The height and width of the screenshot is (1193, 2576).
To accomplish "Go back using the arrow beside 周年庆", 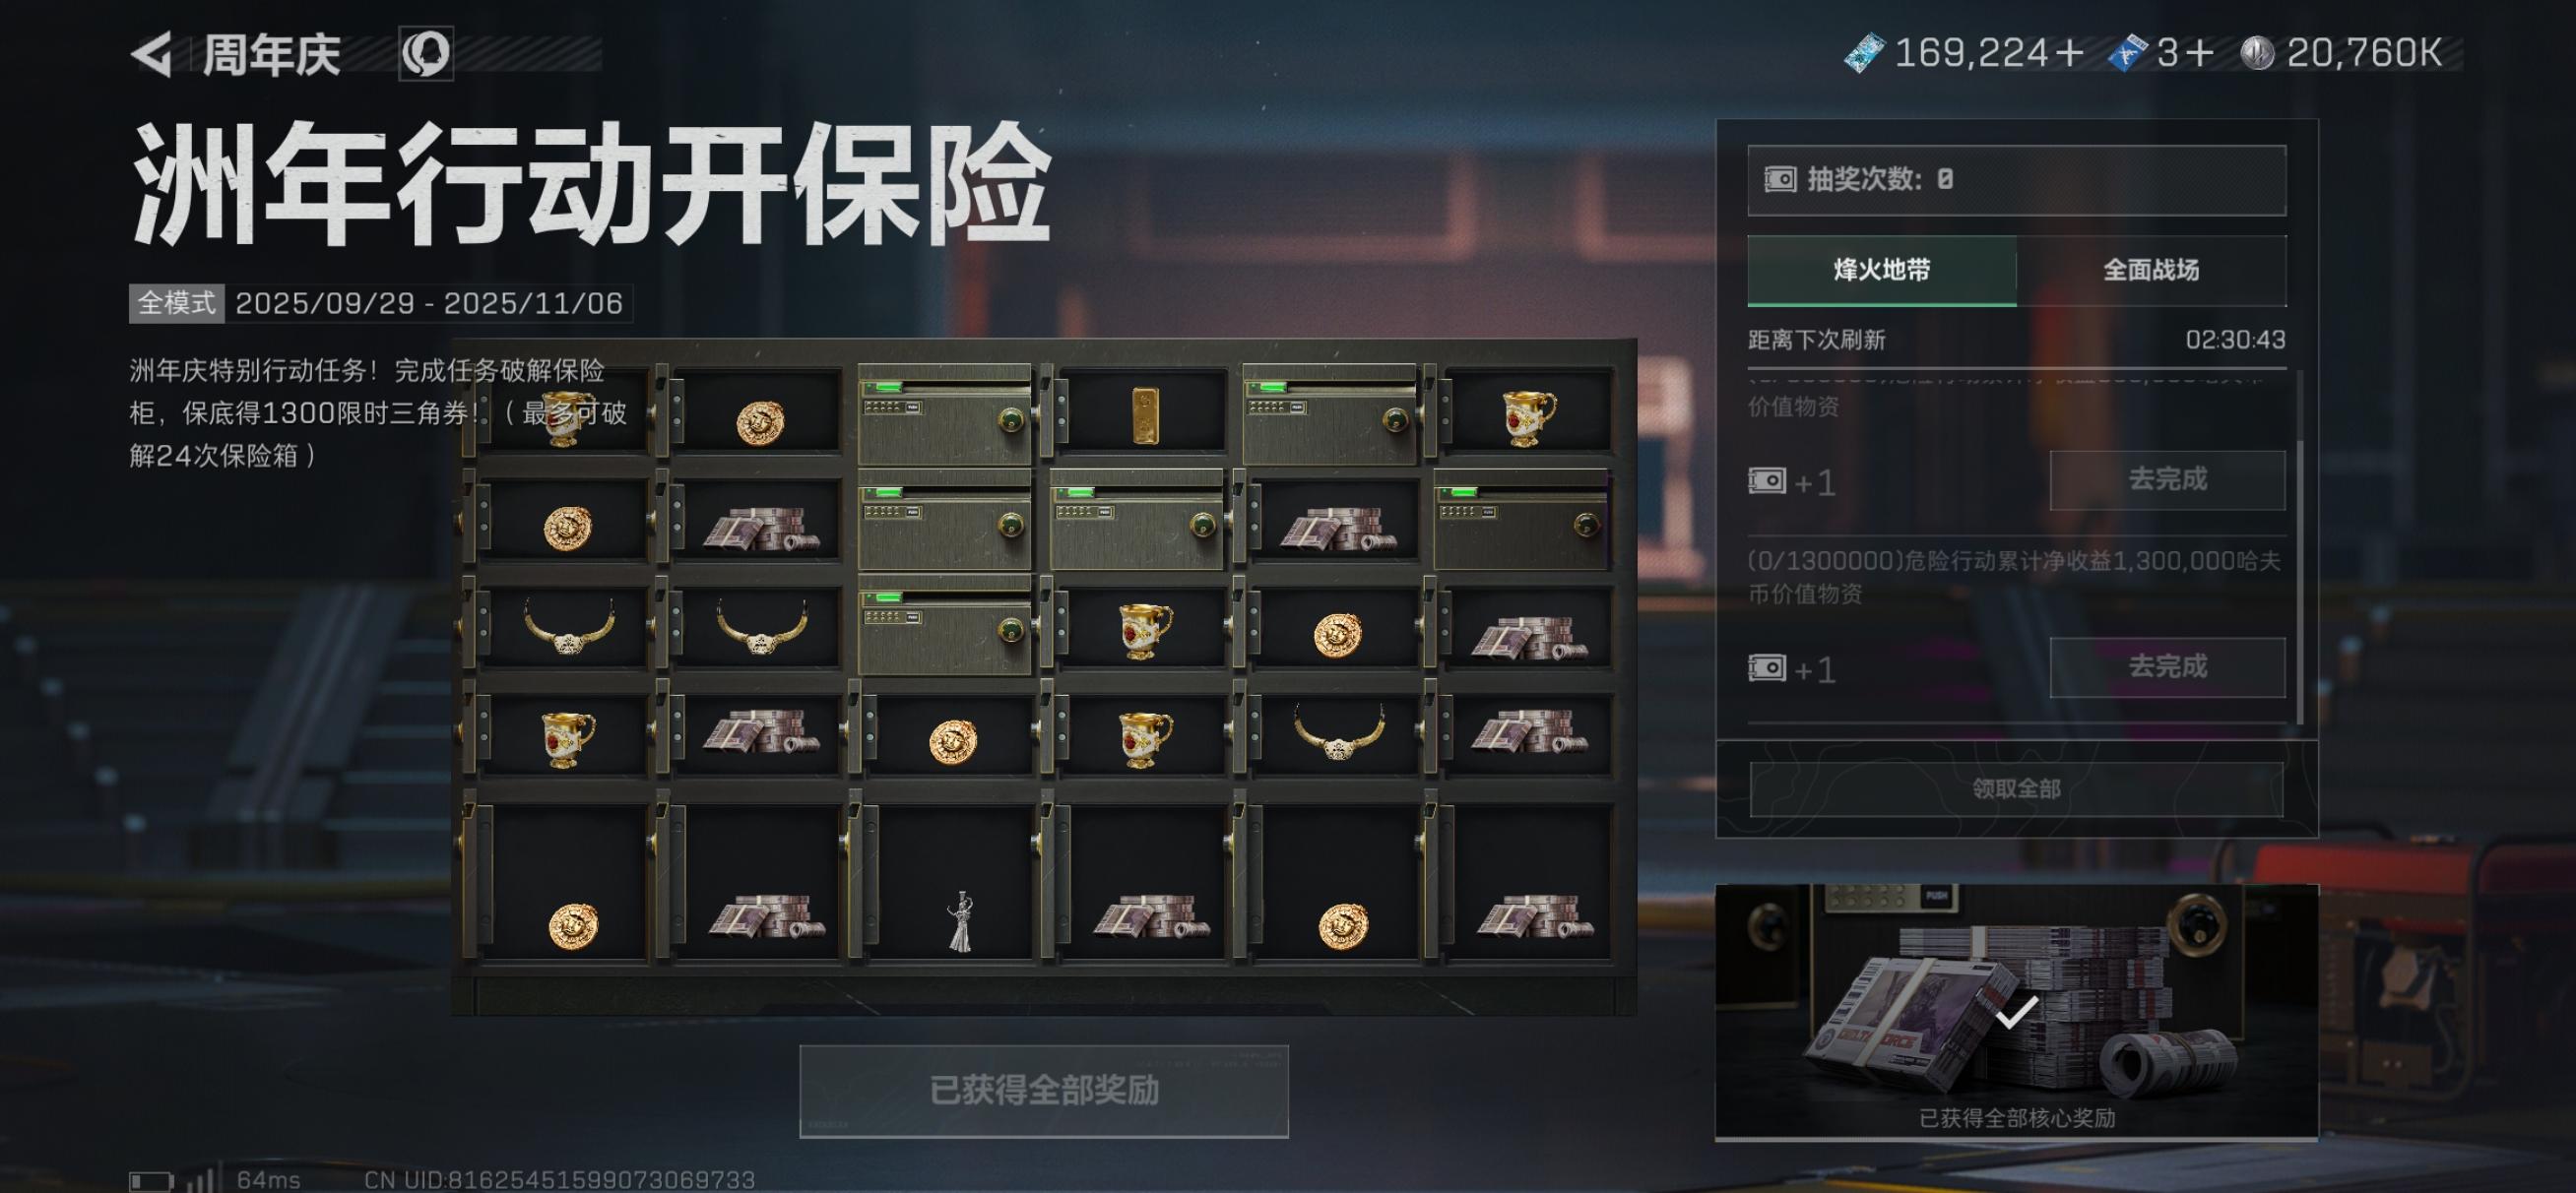I will tap(152, 54).
